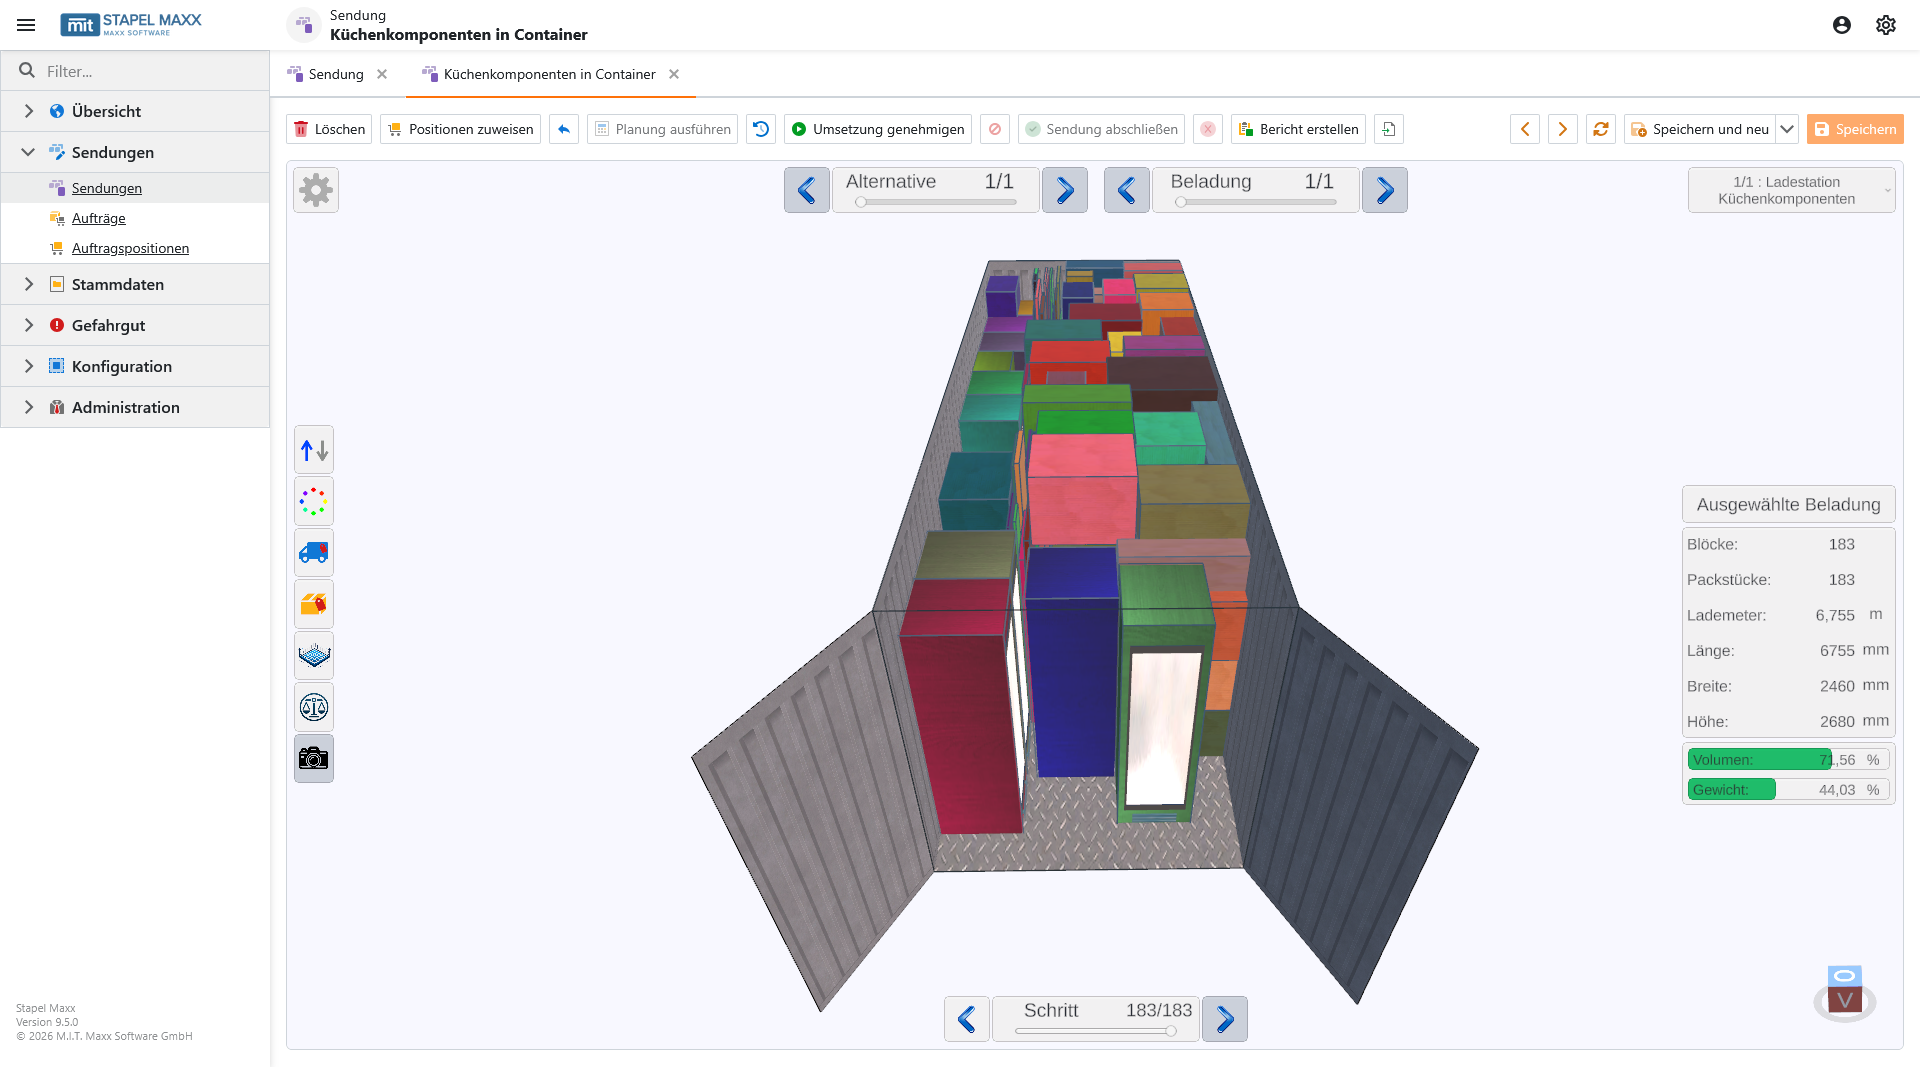This screenshot has height=1067, width=1920.
Task: Click the green document export icon
Action: (1389, 129)
